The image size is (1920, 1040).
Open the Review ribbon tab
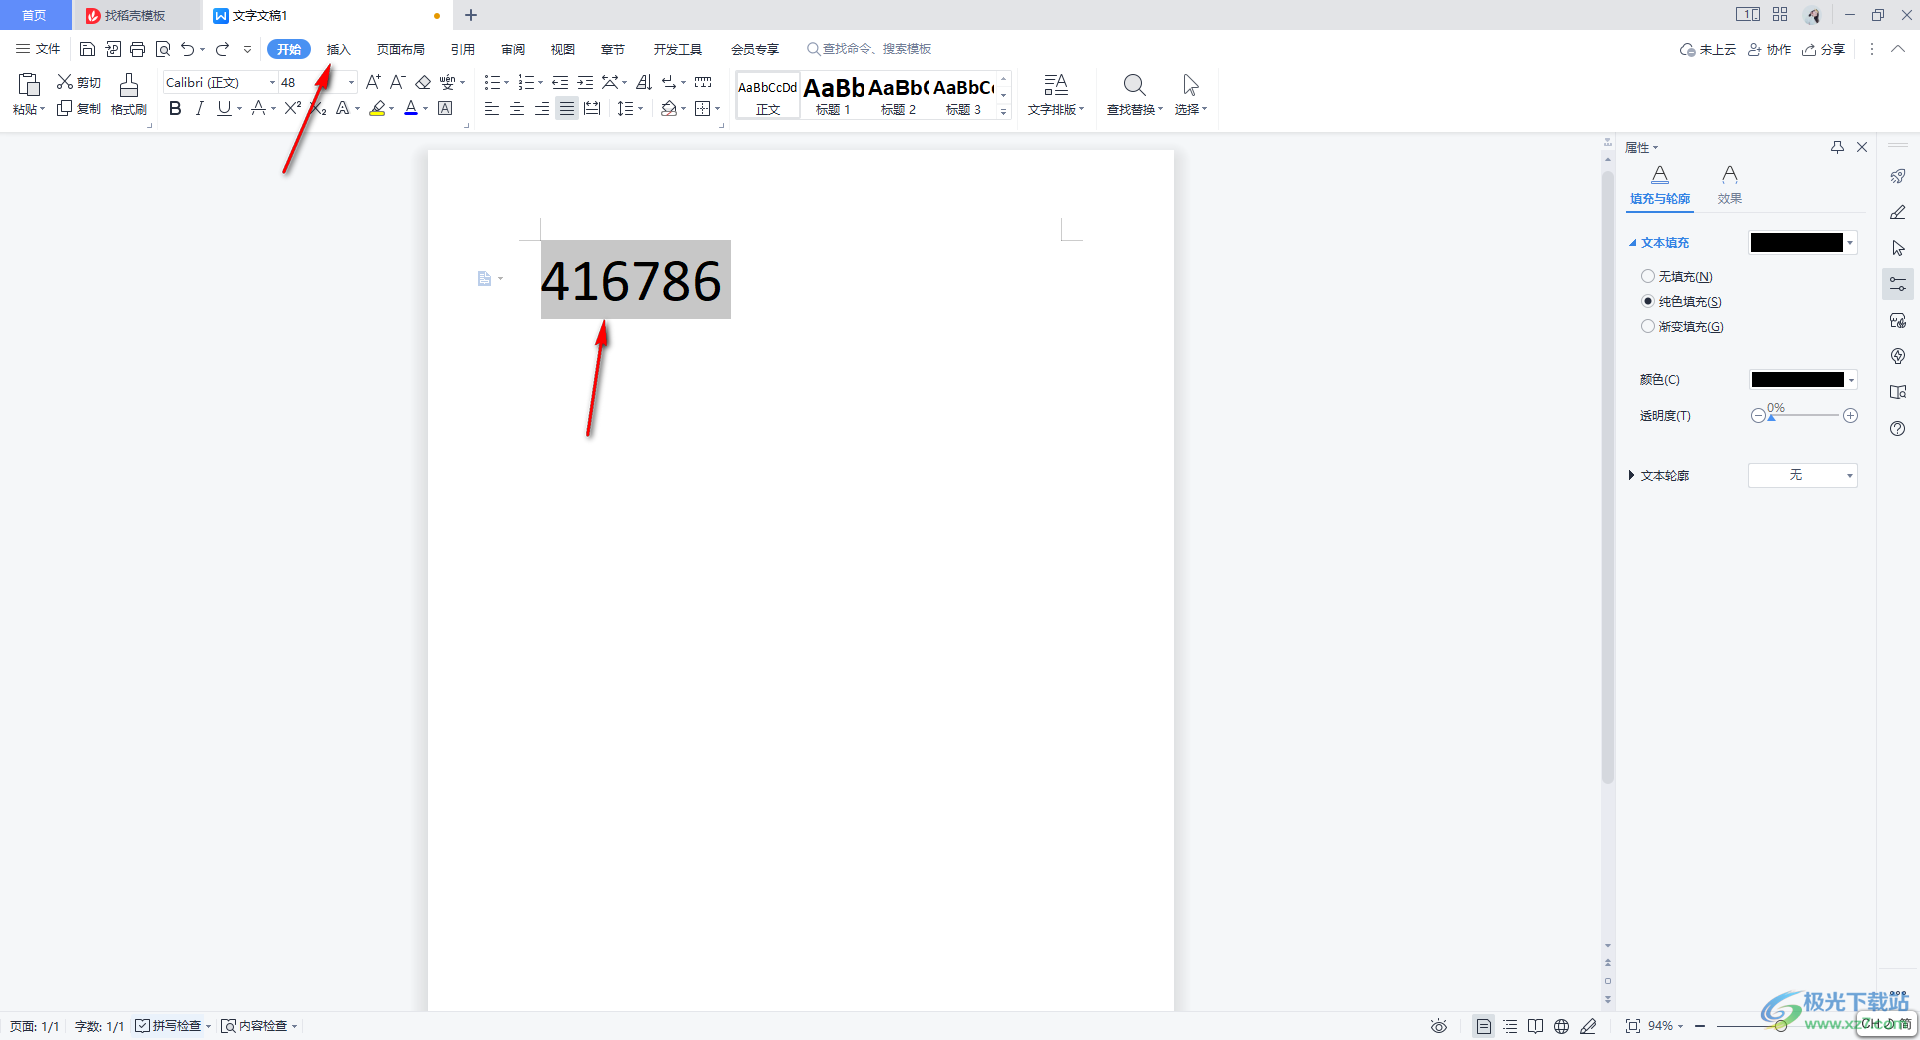pyautogui.click(x=513, y=49)
